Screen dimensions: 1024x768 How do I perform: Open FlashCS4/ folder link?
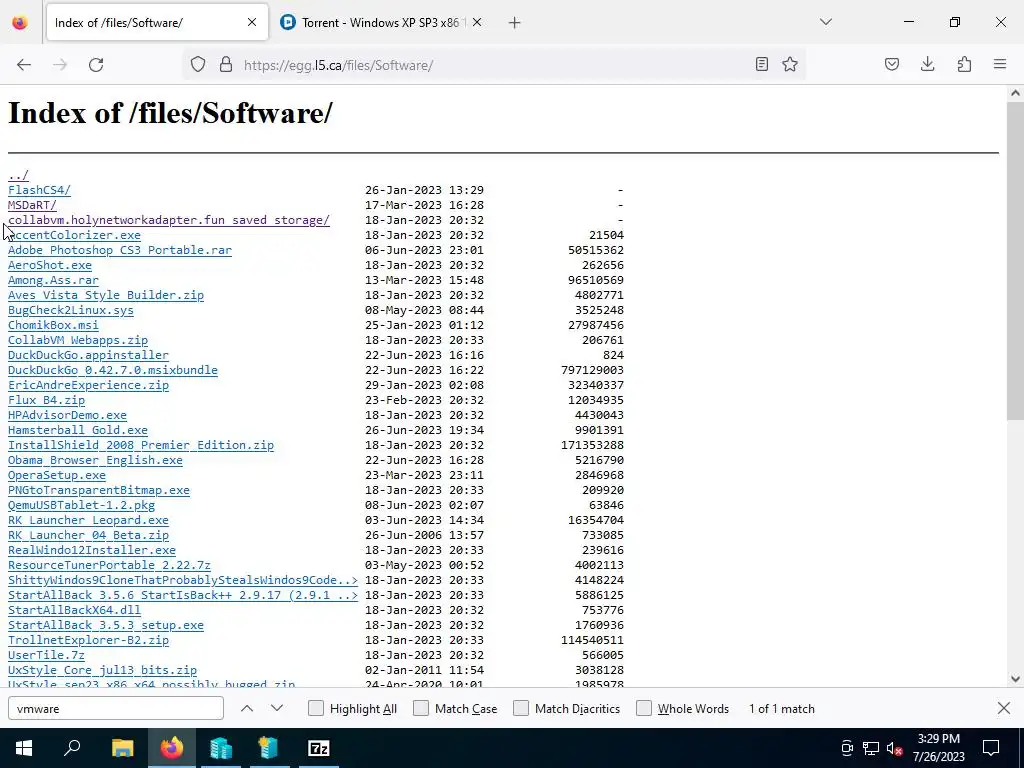coord(39,190)
